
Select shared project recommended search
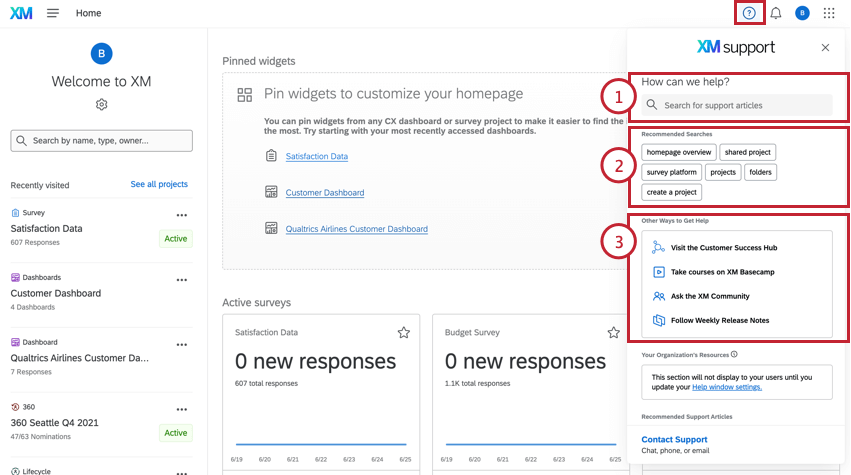[747, 152]
